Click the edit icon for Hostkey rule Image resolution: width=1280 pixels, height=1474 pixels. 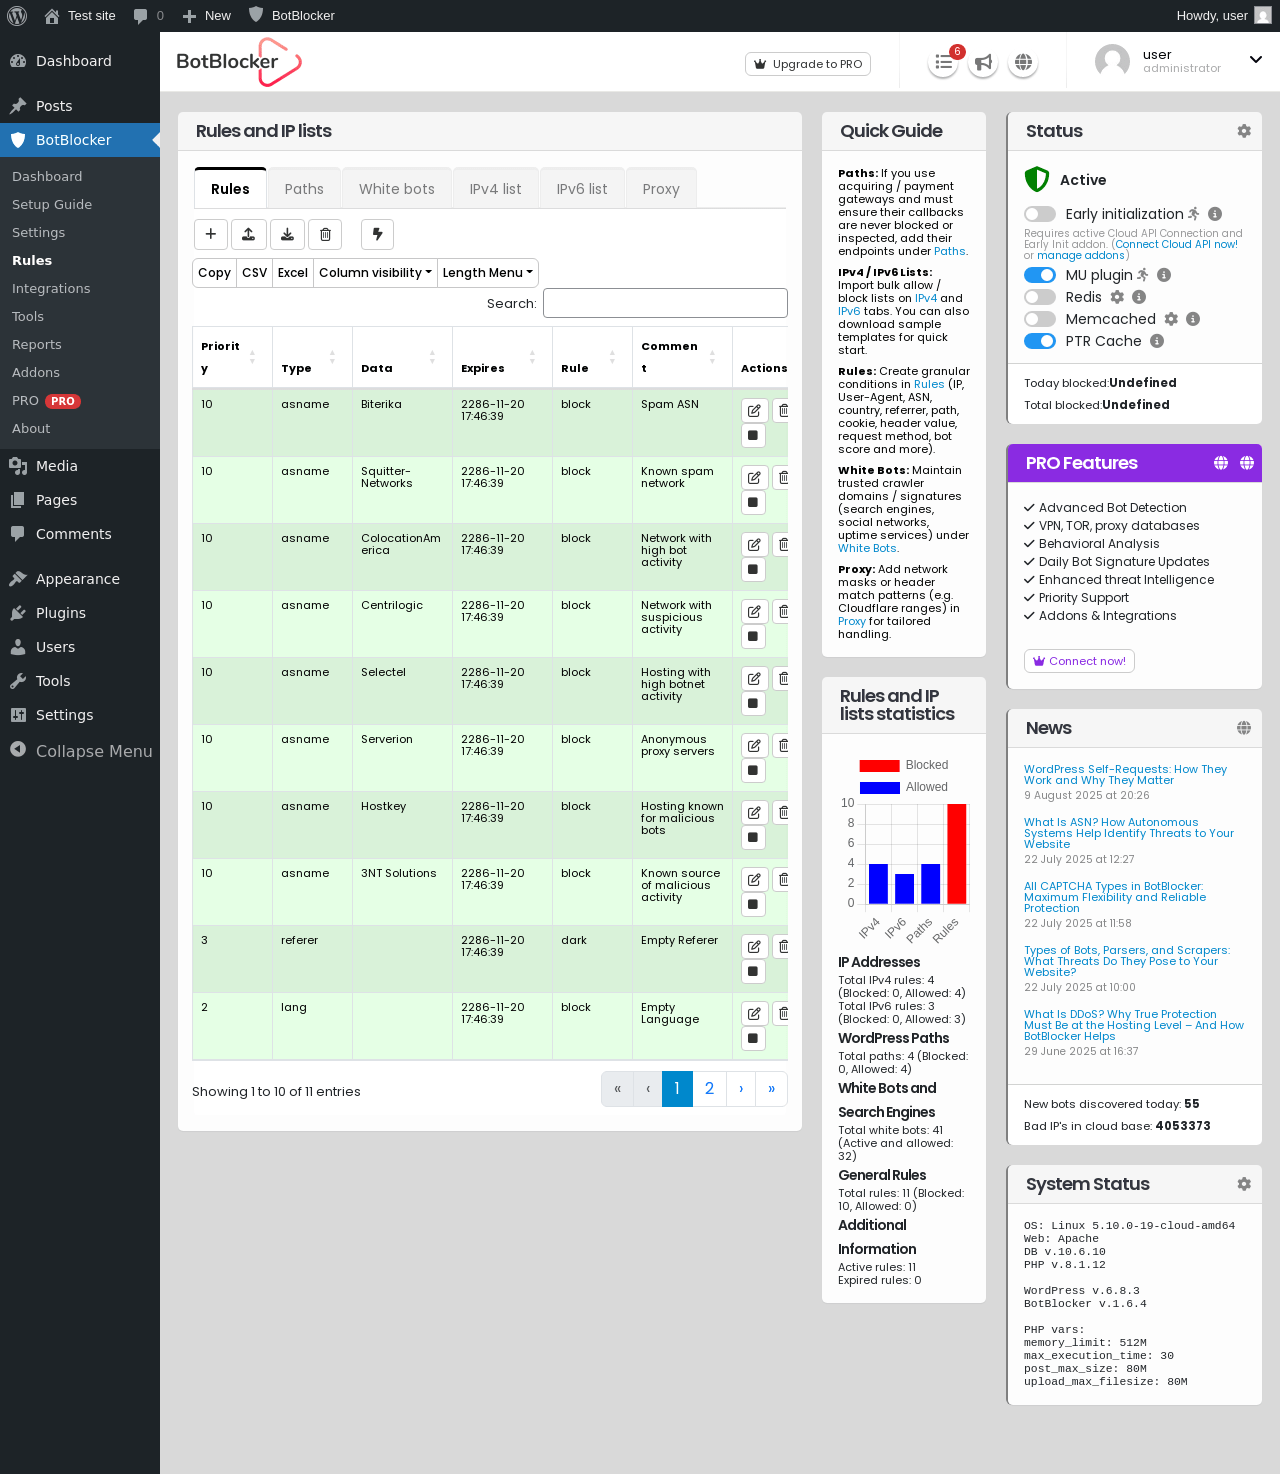point(754,812)
